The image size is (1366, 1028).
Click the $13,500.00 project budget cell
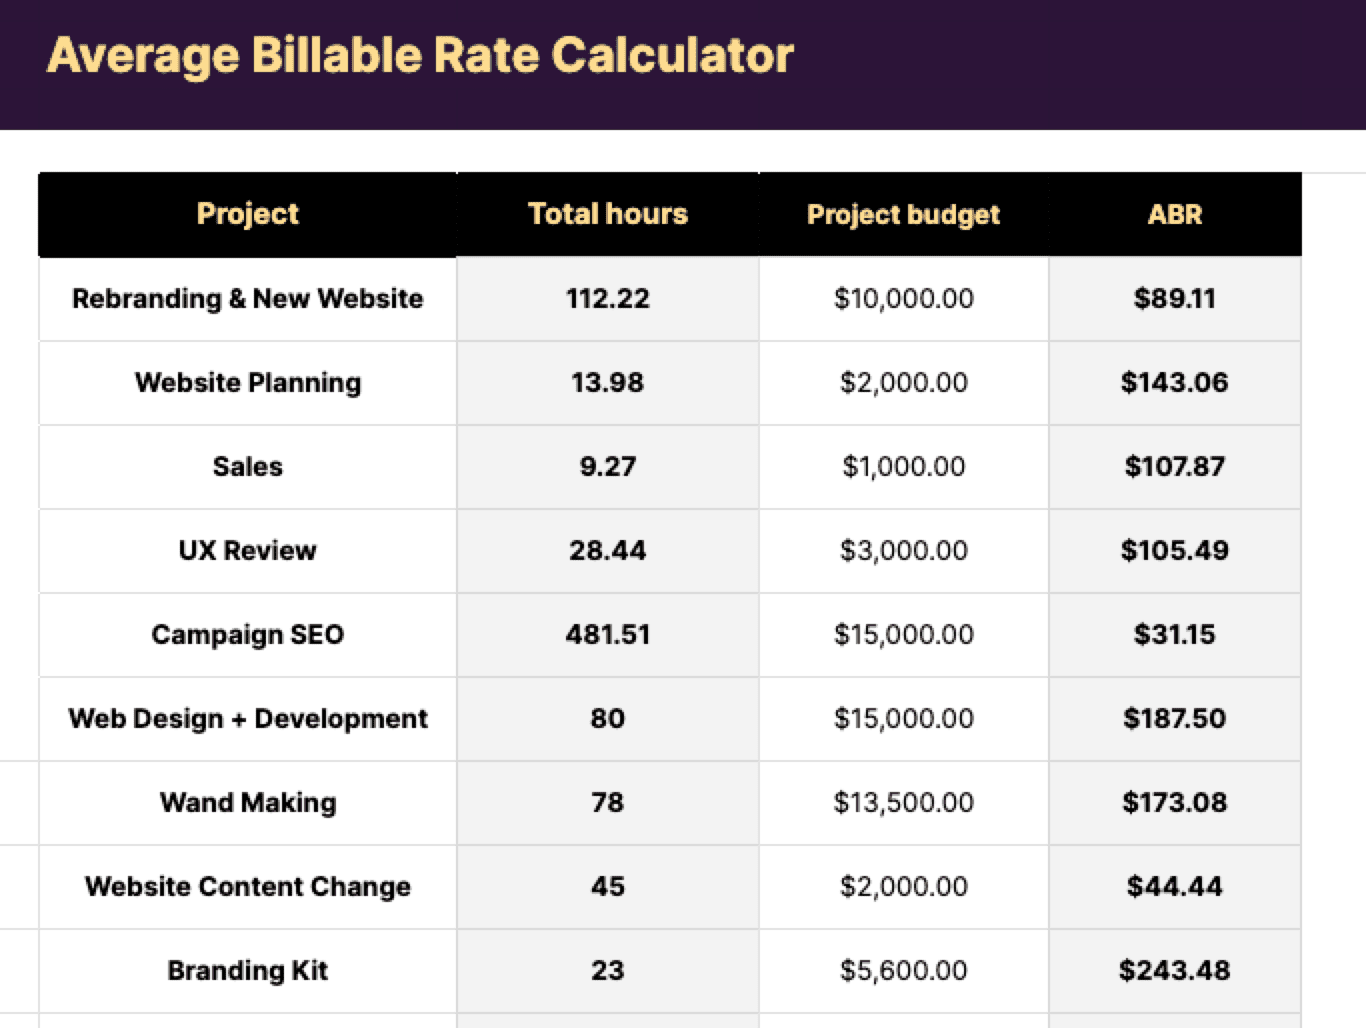point(903,802)
